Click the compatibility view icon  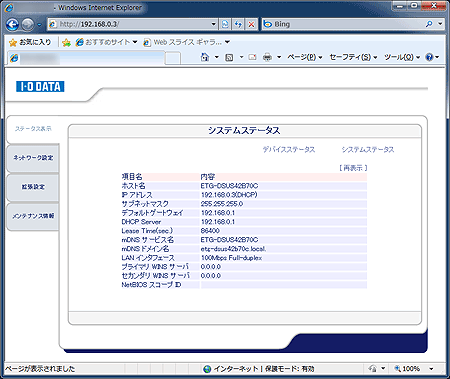(x=226, y=24)
